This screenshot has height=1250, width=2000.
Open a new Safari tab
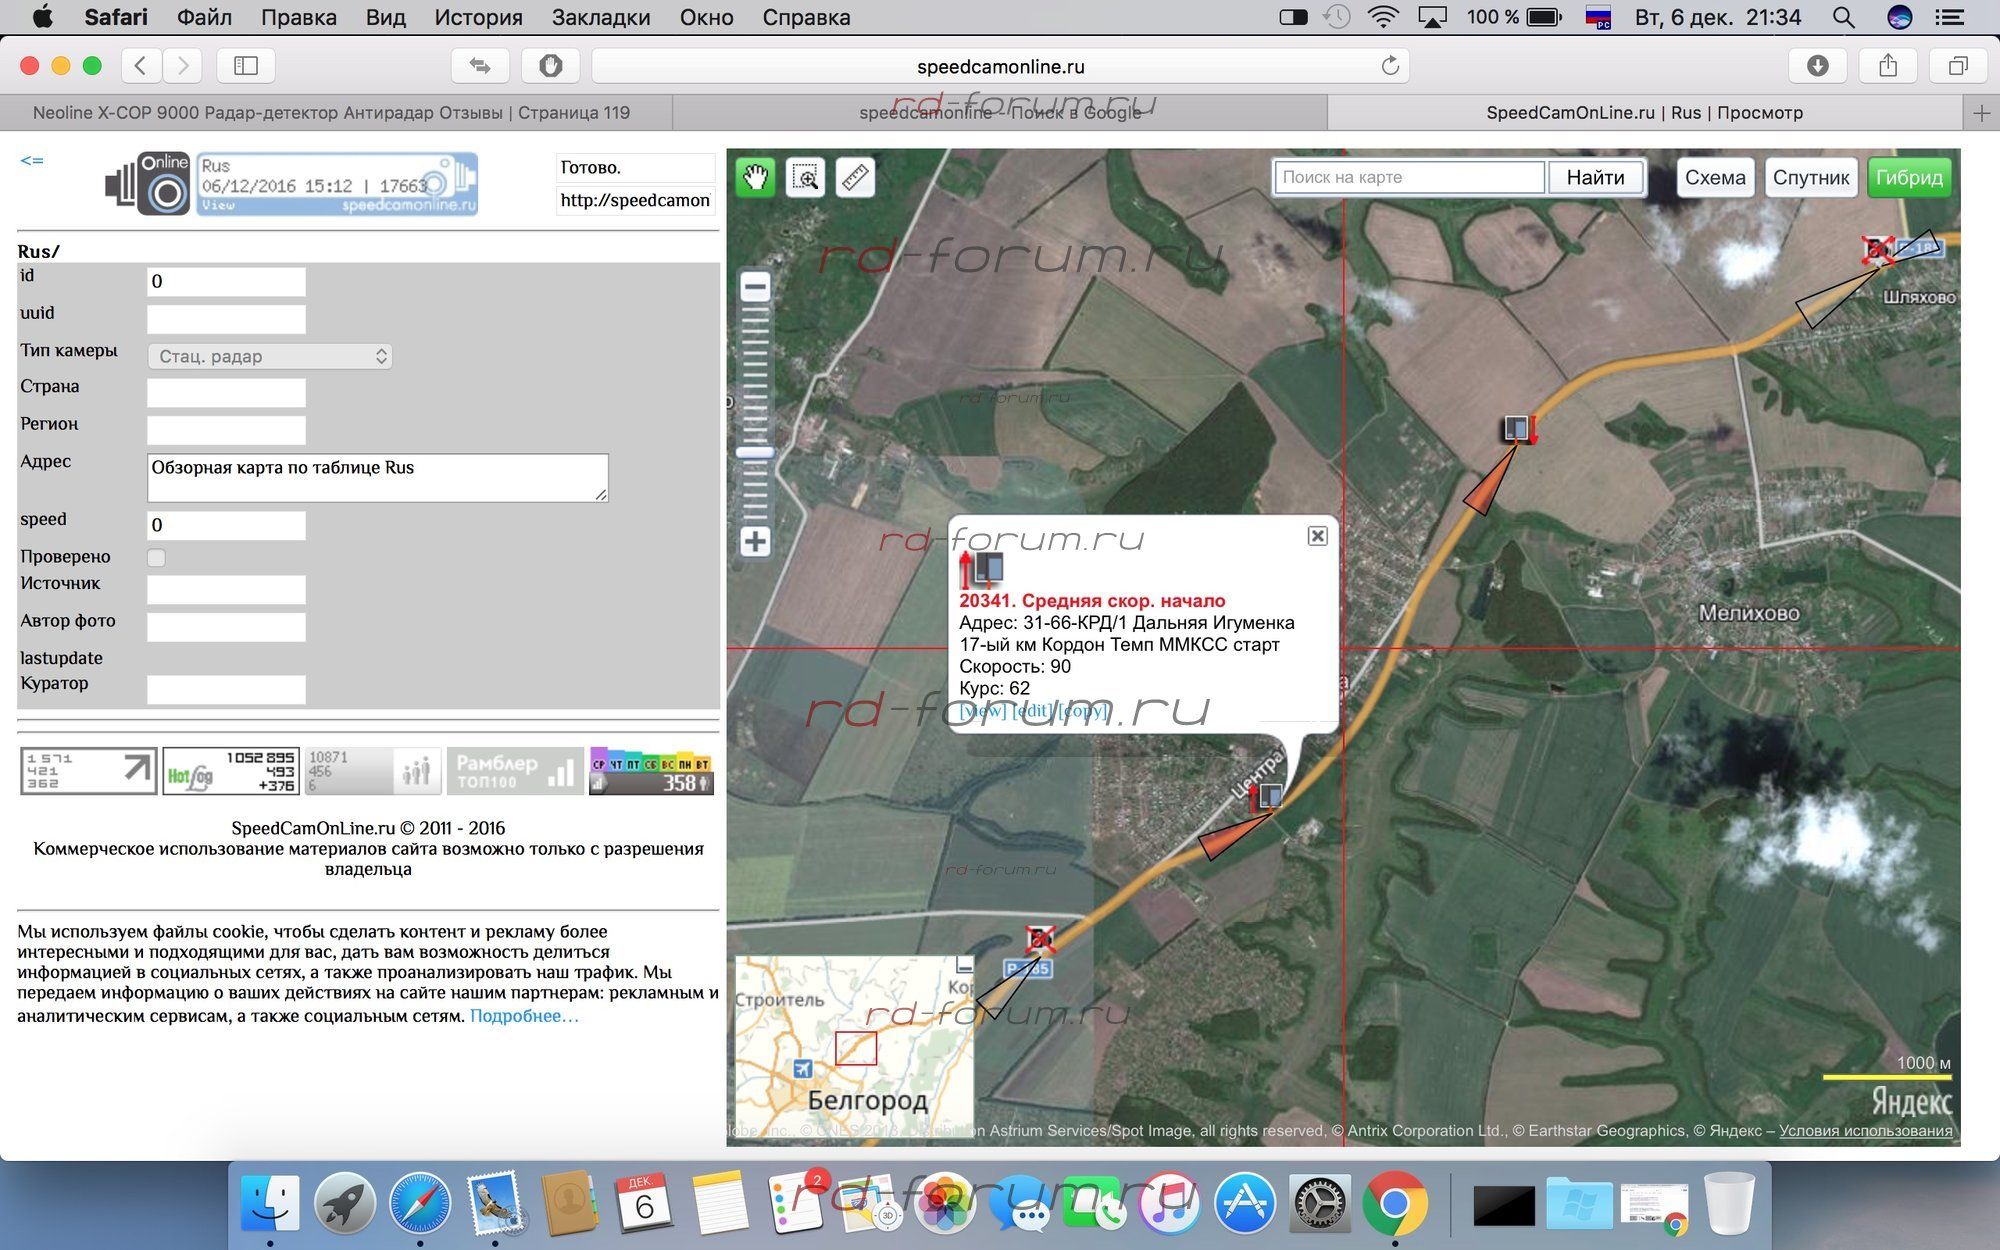(x=1982, y=113)
